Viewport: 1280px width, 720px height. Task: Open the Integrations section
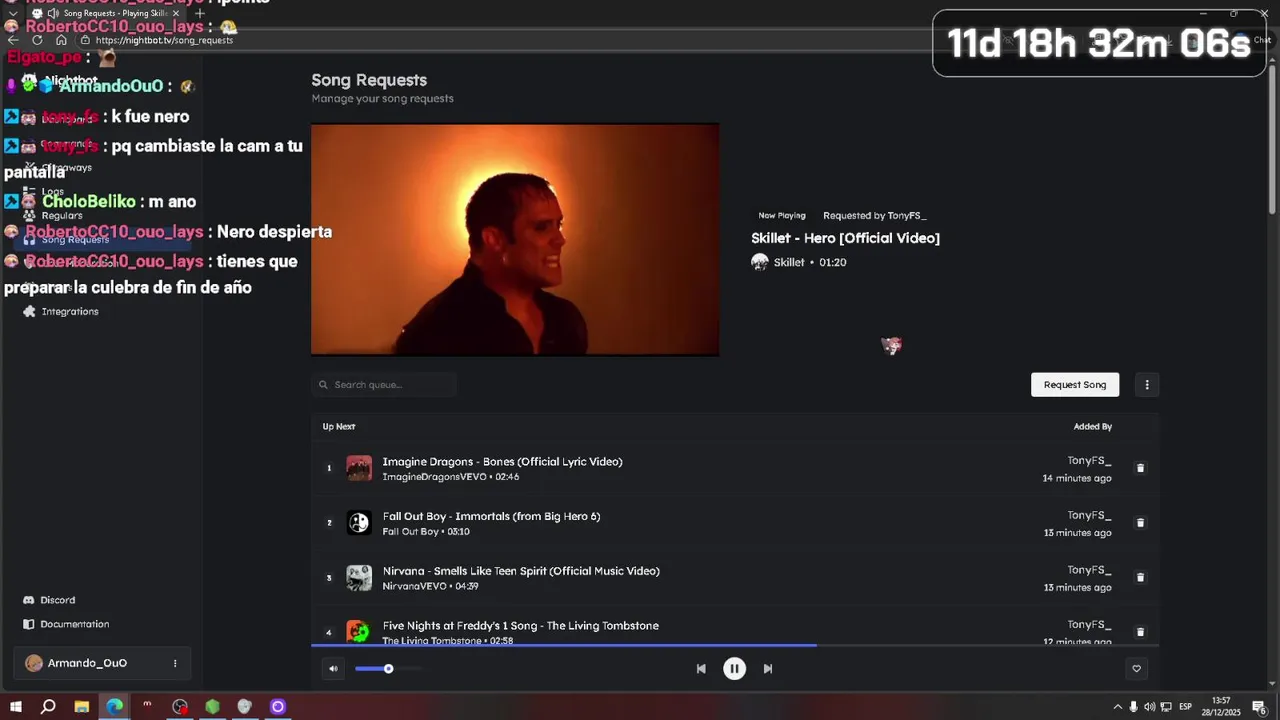70,311
